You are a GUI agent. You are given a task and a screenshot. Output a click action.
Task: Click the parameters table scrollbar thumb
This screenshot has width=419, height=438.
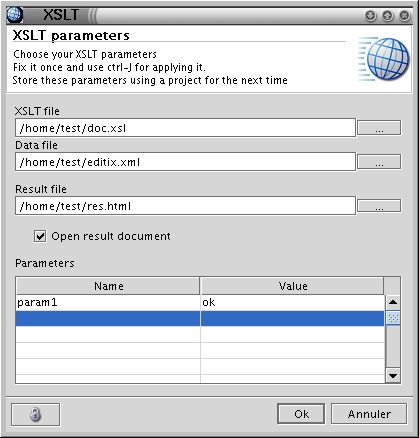(393, 318)
